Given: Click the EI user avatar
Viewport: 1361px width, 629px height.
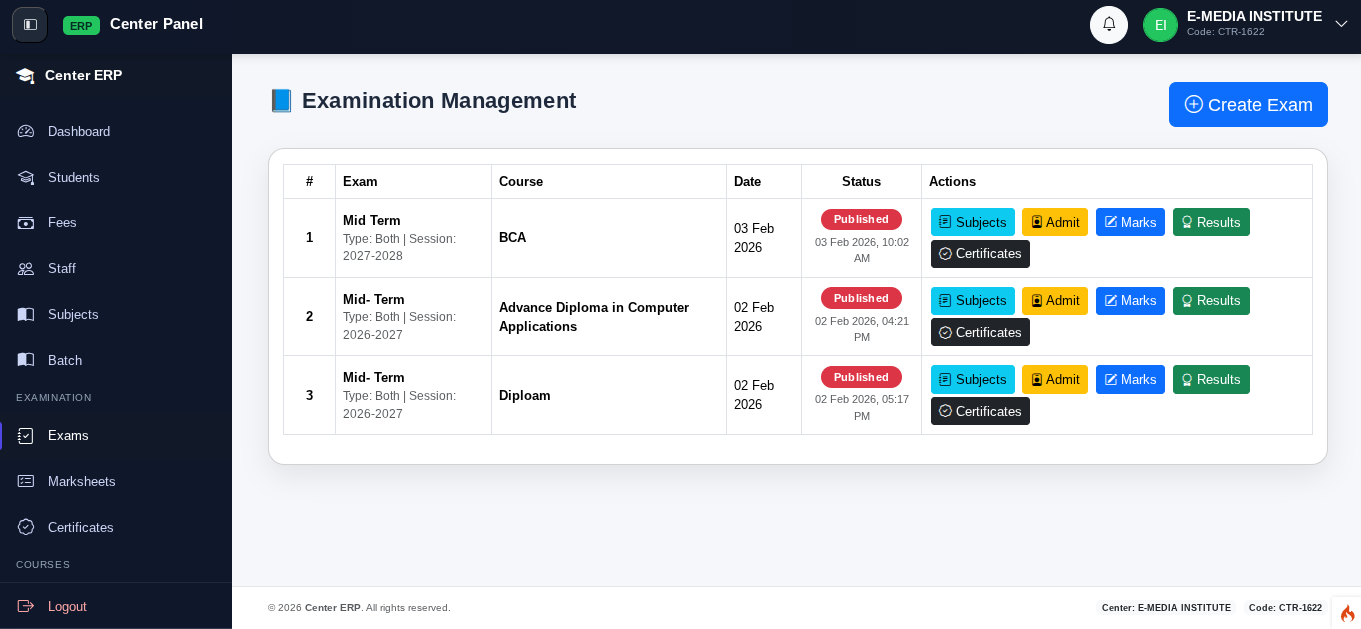Looking at the screenshot, I should tap(1160, 25).
